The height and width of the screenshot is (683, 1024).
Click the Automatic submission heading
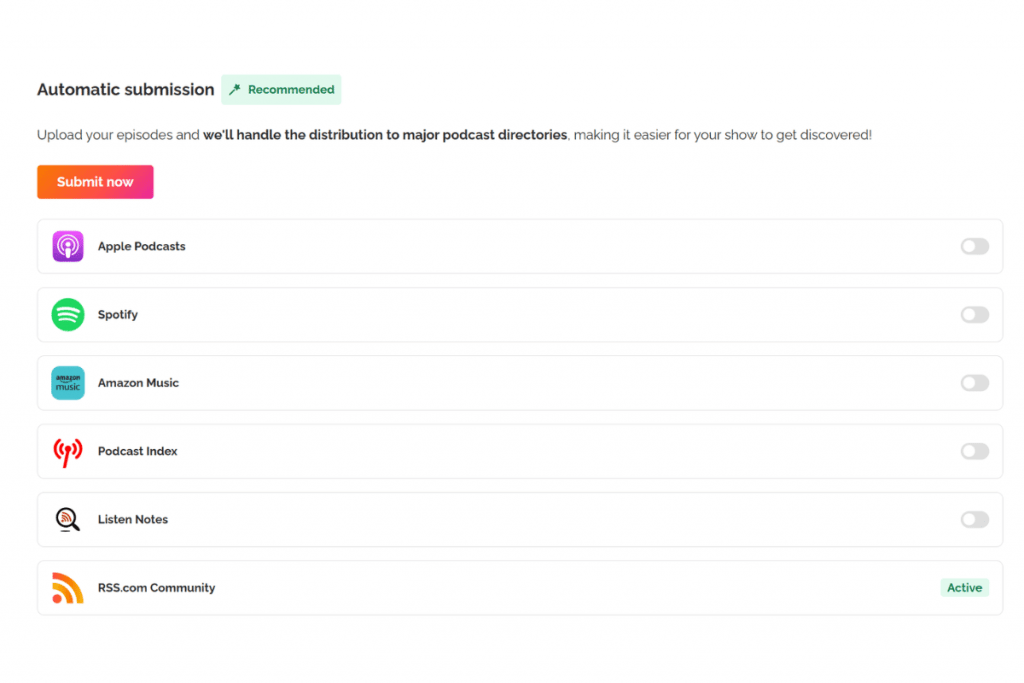coord(125,90)
